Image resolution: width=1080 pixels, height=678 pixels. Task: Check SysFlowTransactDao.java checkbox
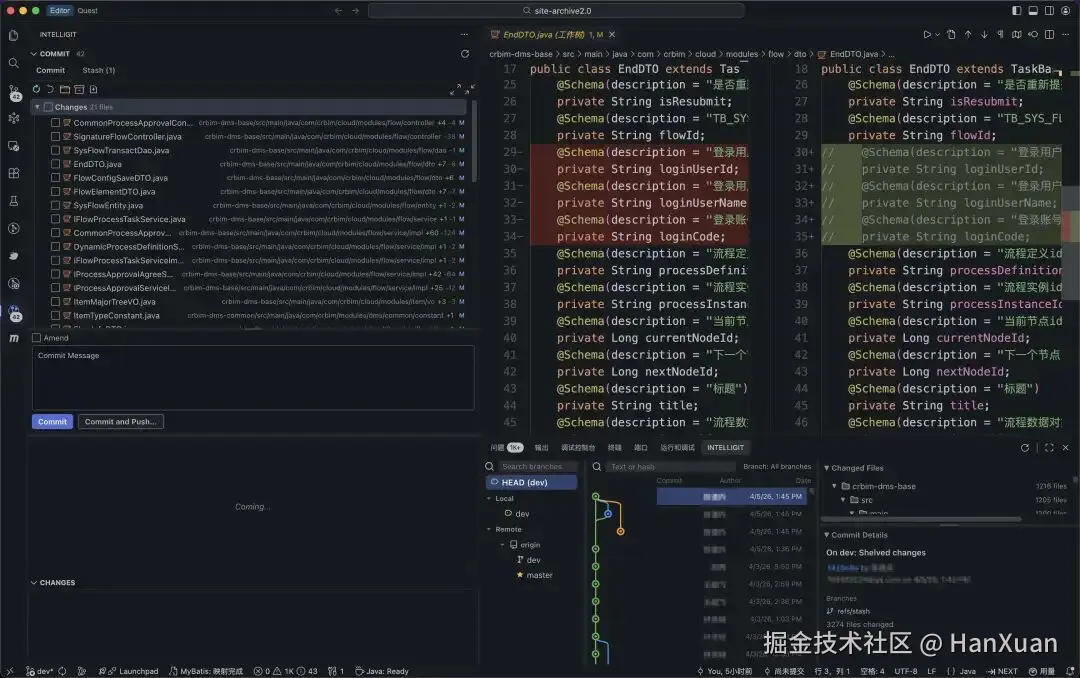[56, 150]
